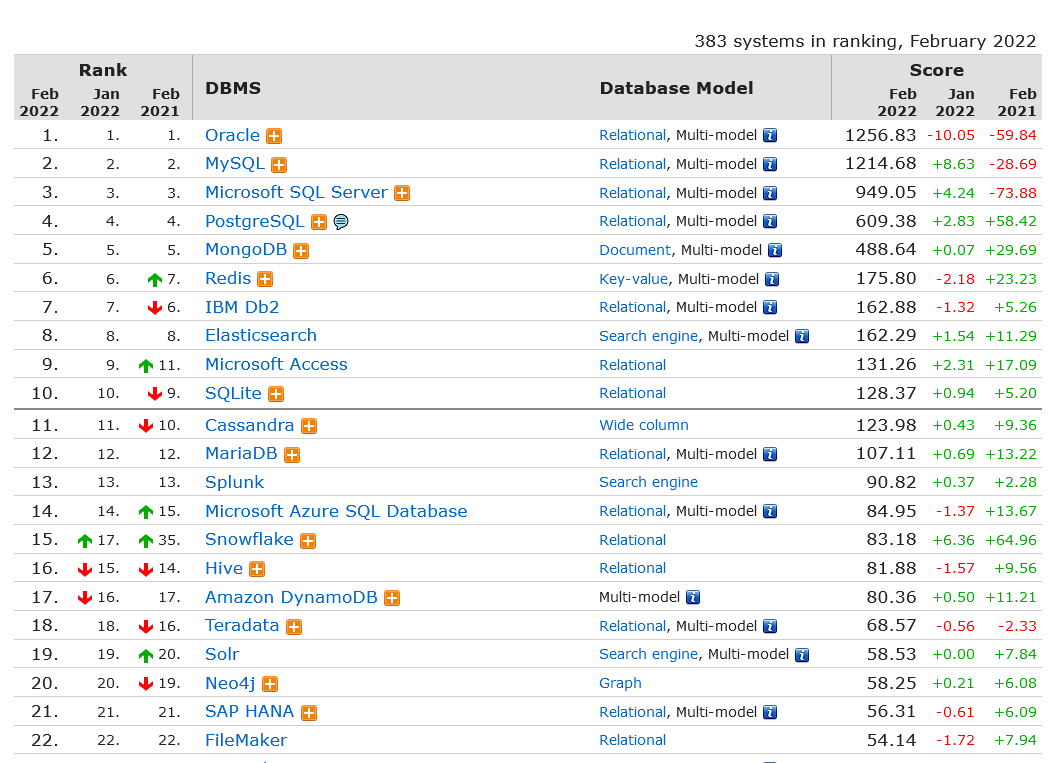Click Relational link in Microsoft Access row
Screen dimensions: 1056x763
632,365
